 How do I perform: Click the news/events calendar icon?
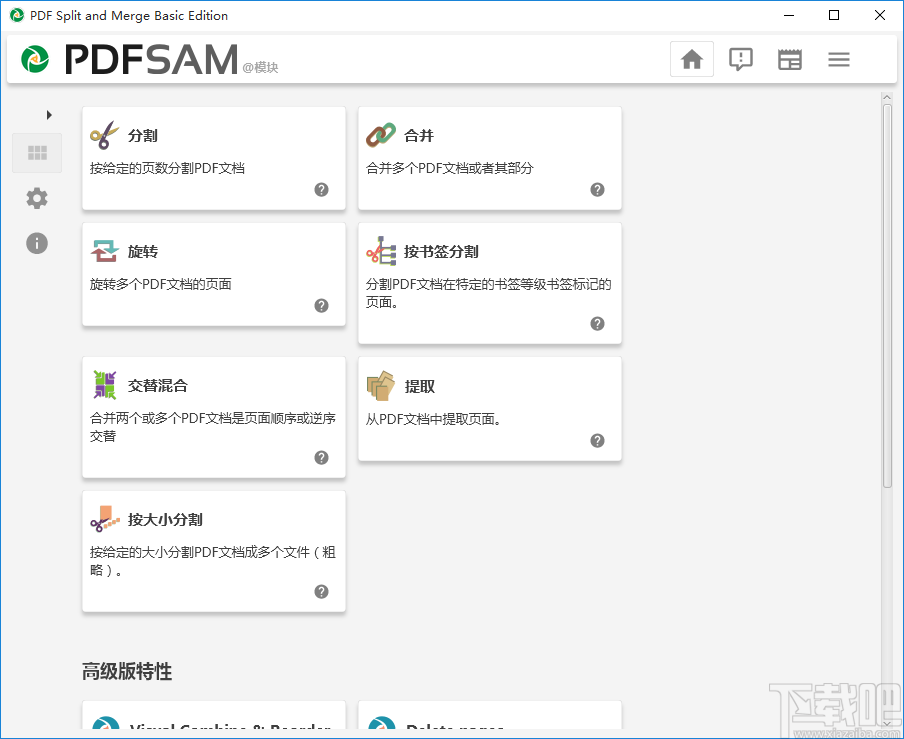pyautogui.click(x=789, y=59)
